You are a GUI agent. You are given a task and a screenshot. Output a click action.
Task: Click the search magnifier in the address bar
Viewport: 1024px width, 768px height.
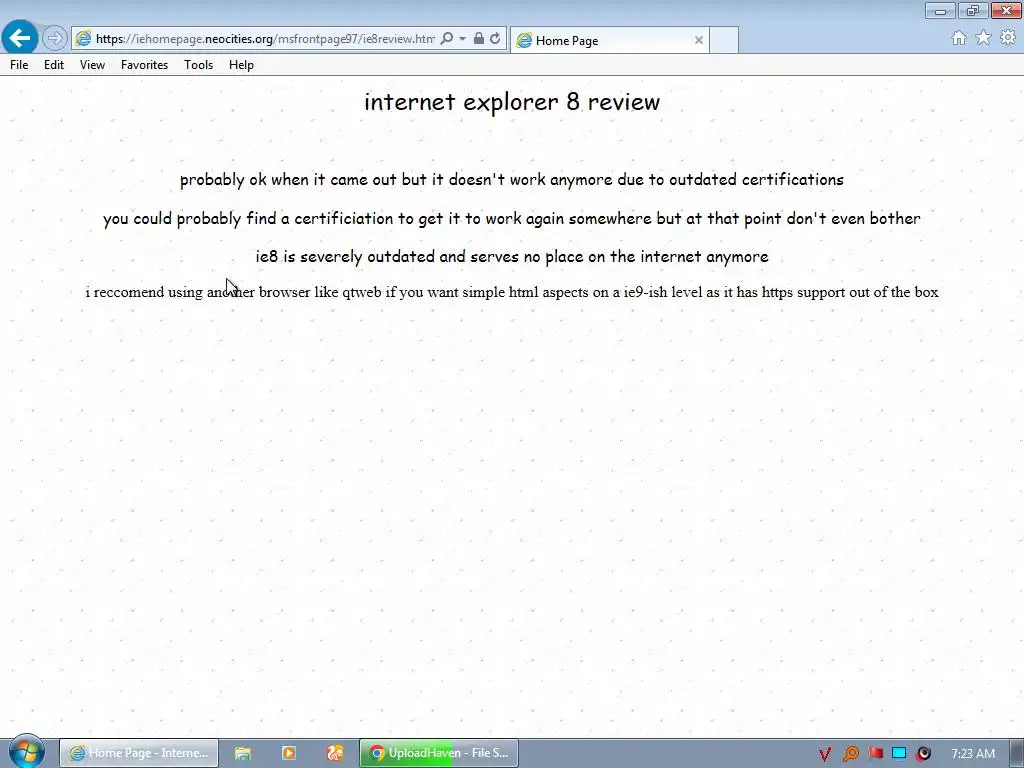point(447,39)
